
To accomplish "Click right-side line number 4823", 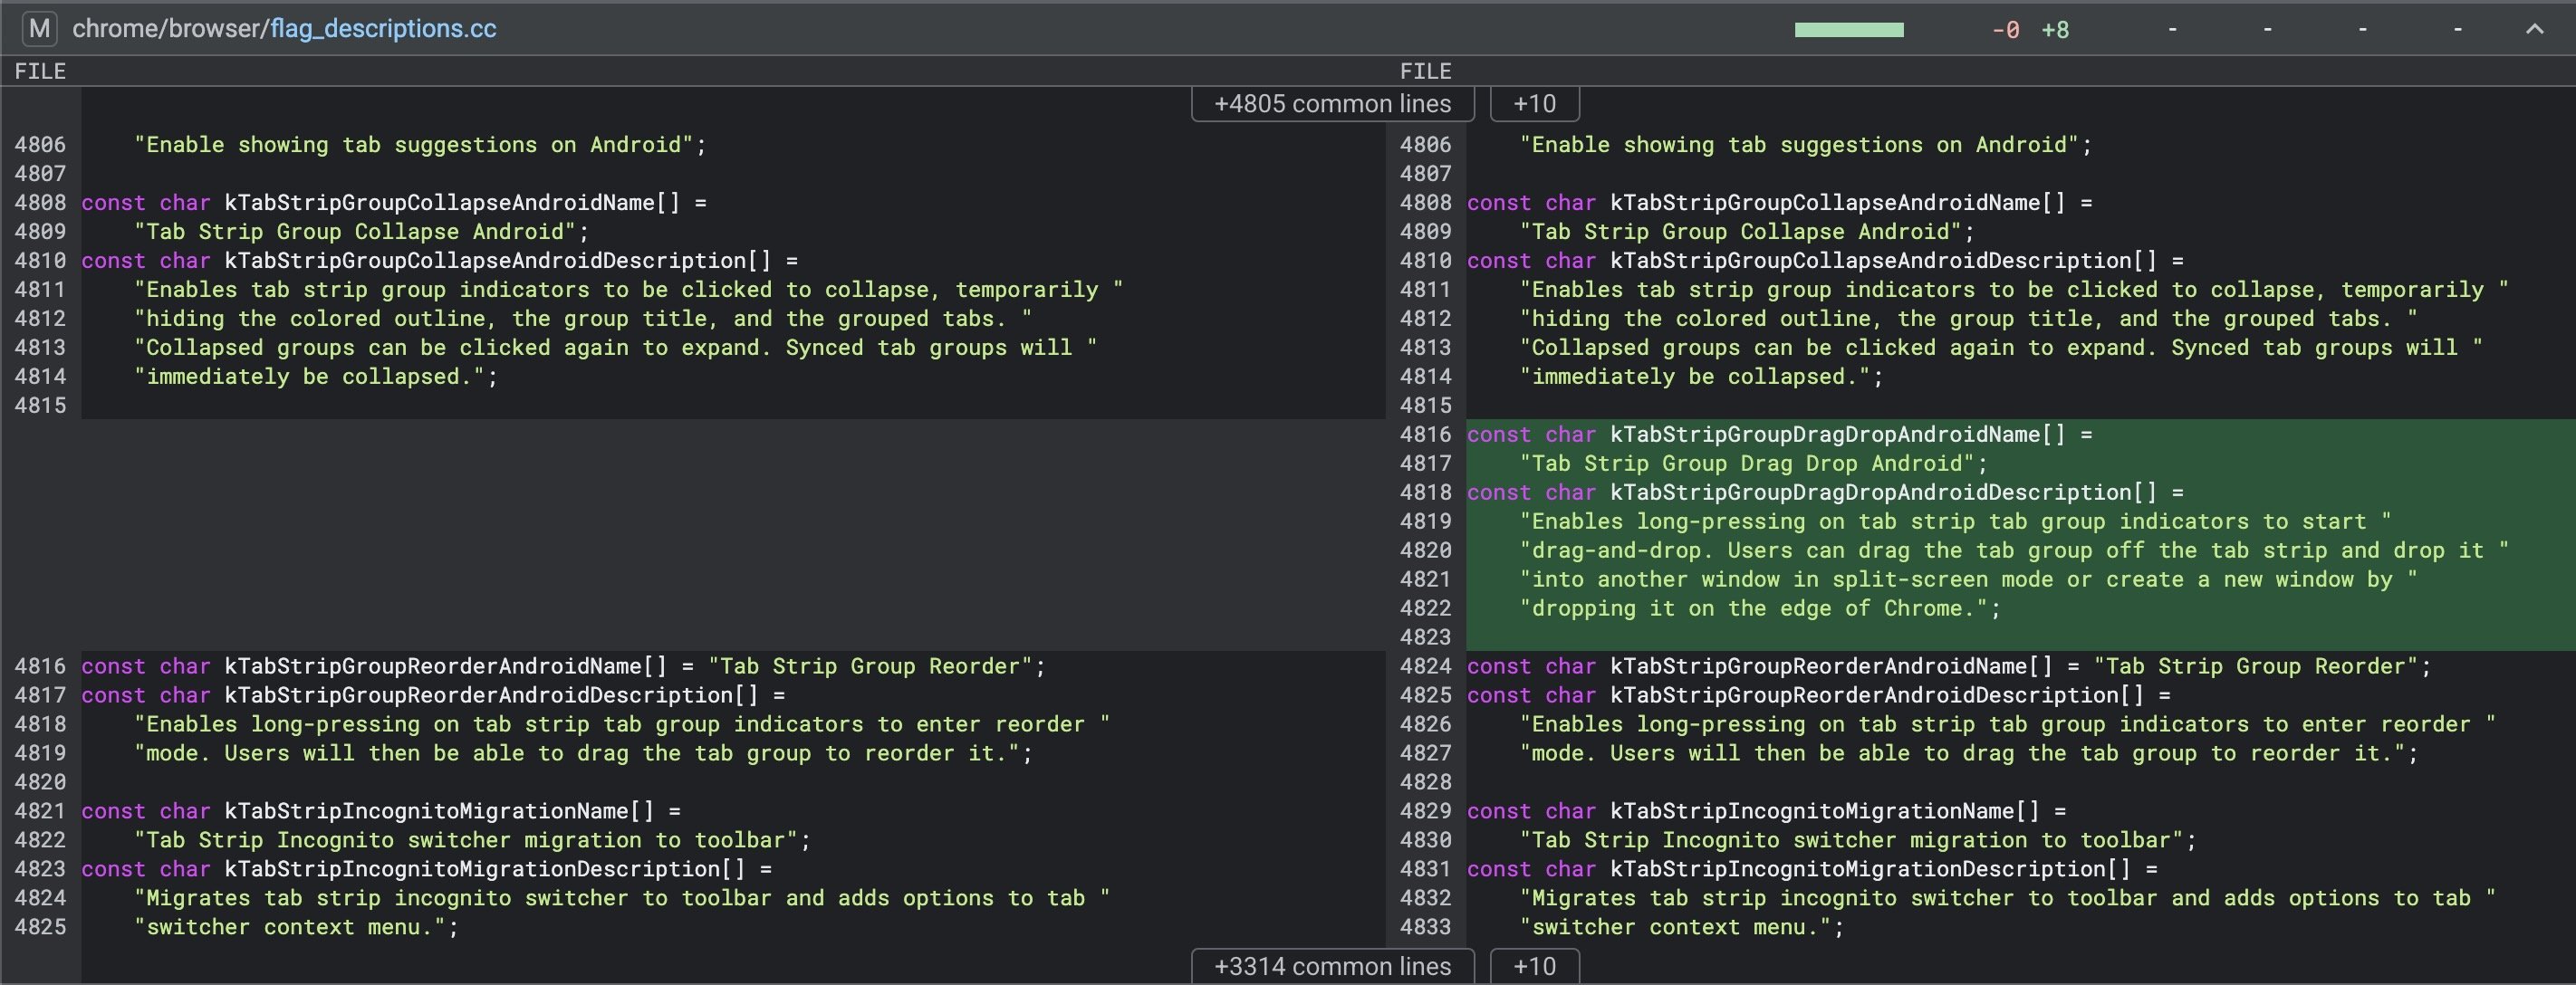I will (x=1425, y=637).
